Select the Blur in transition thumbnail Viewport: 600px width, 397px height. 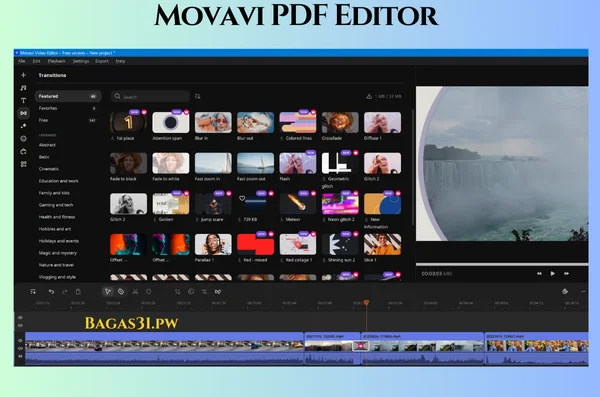213,123
